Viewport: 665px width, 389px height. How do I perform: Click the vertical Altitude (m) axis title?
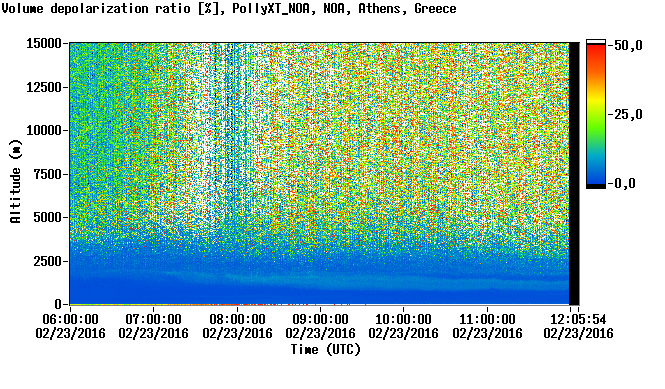[15, 181]
